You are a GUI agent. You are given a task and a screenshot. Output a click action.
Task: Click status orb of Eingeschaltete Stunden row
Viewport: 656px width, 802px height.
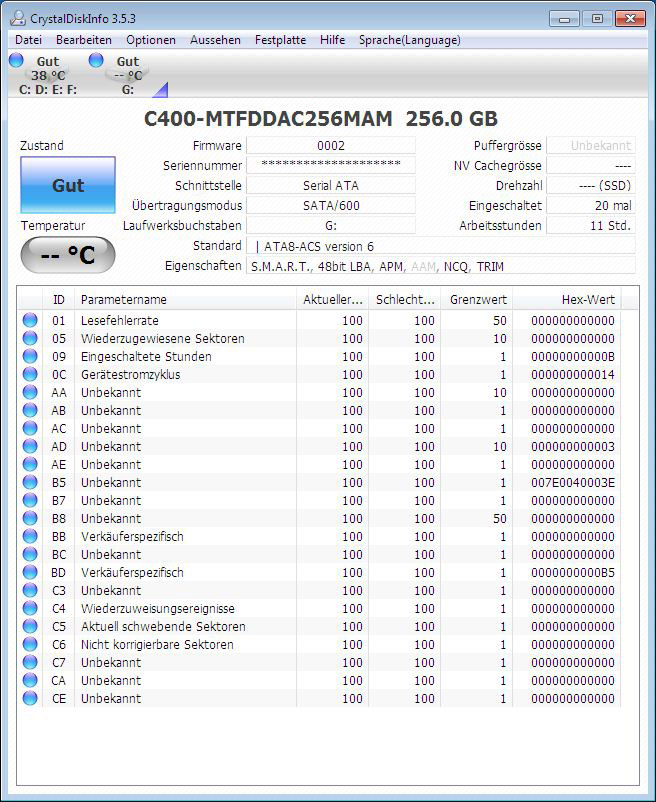click(x=30, y=356)
